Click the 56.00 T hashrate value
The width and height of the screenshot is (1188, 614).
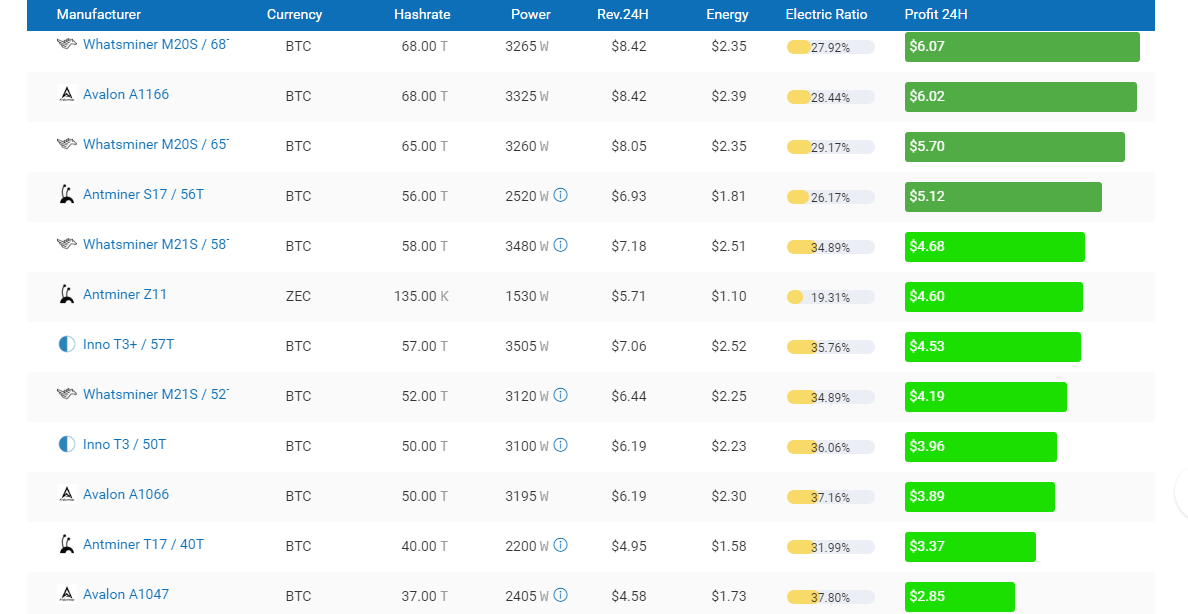click(x=424, y=196)
